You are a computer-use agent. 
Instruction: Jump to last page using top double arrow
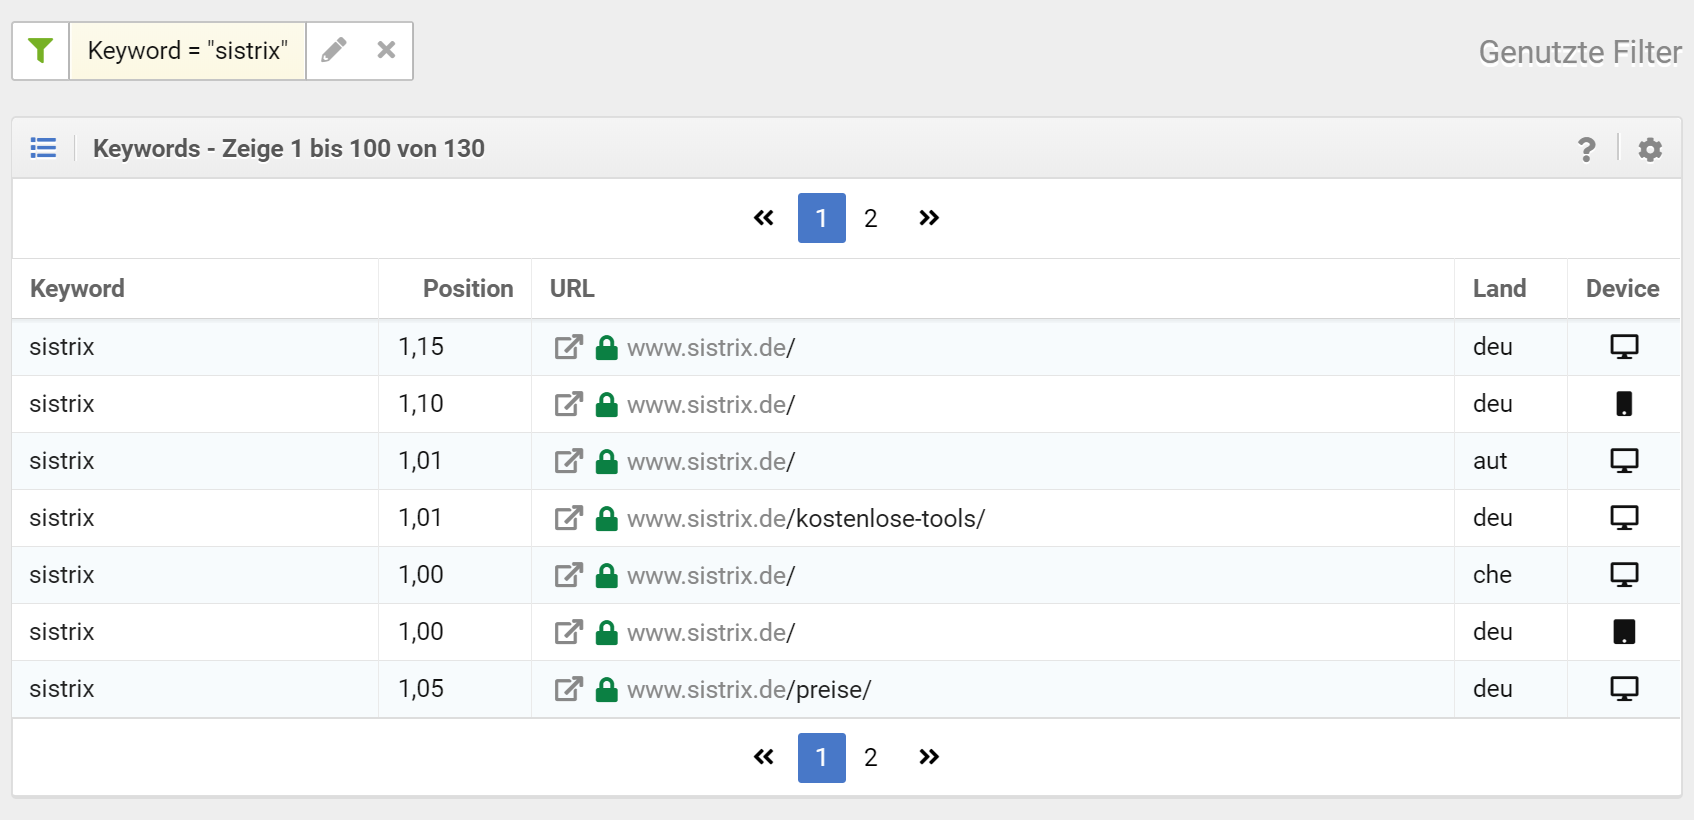click(928, 218)
